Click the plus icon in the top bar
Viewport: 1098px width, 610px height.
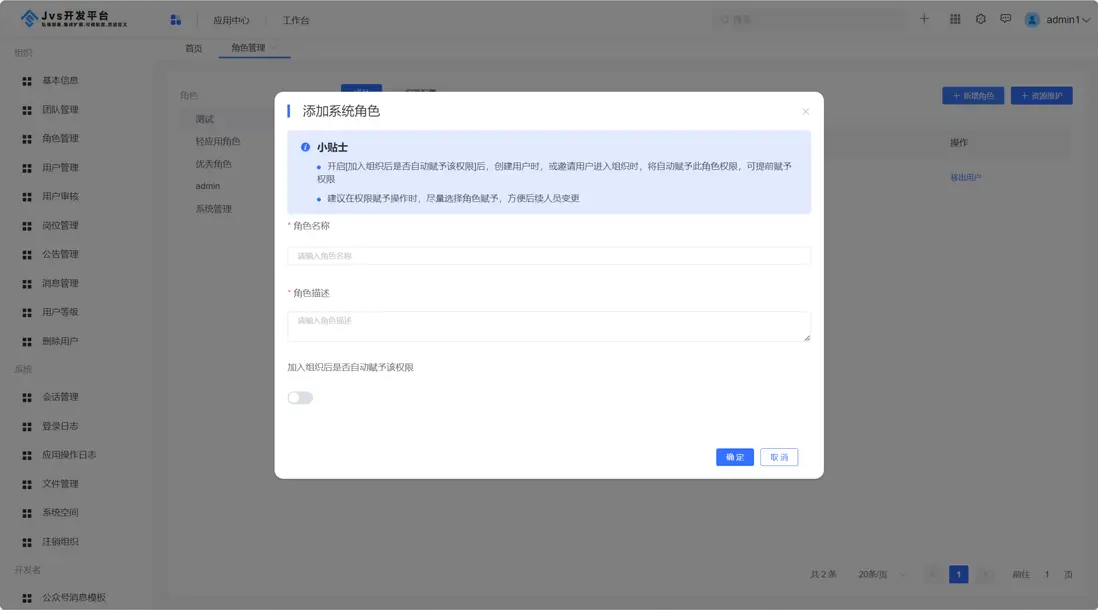tap(924, 18)
